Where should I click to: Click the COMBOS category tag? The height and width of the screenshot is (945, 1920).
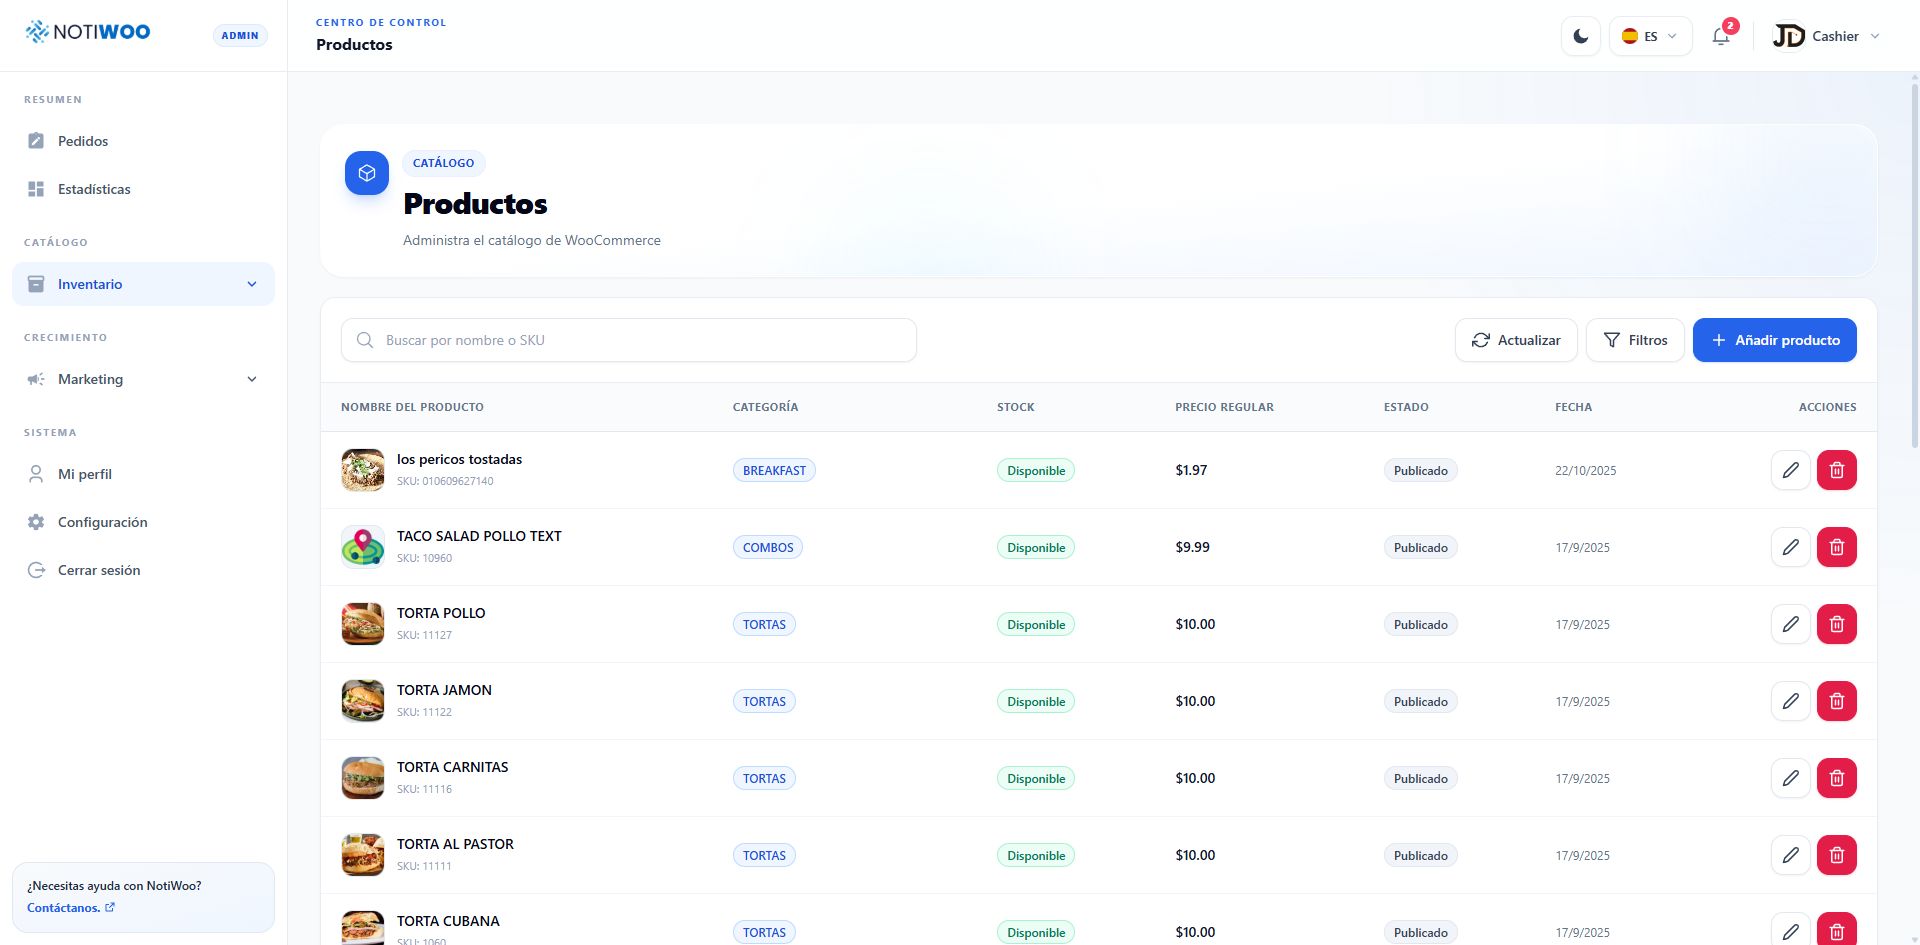[x=768, y=547]
